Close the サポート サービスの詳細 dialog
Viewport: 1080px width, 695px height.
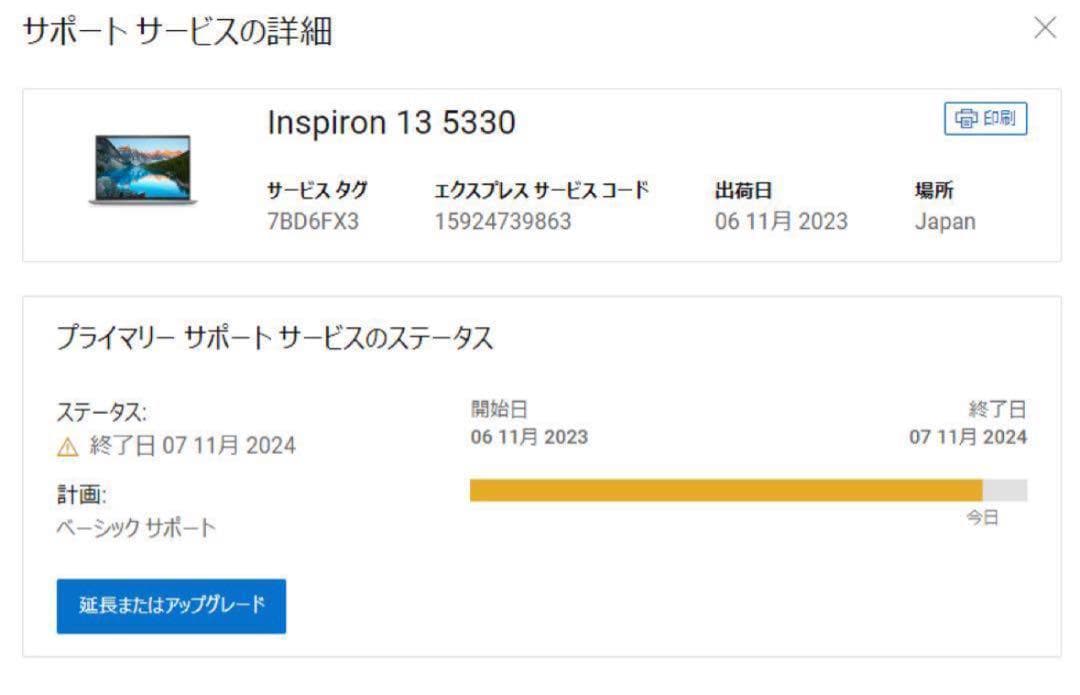tap(1047, 28)
